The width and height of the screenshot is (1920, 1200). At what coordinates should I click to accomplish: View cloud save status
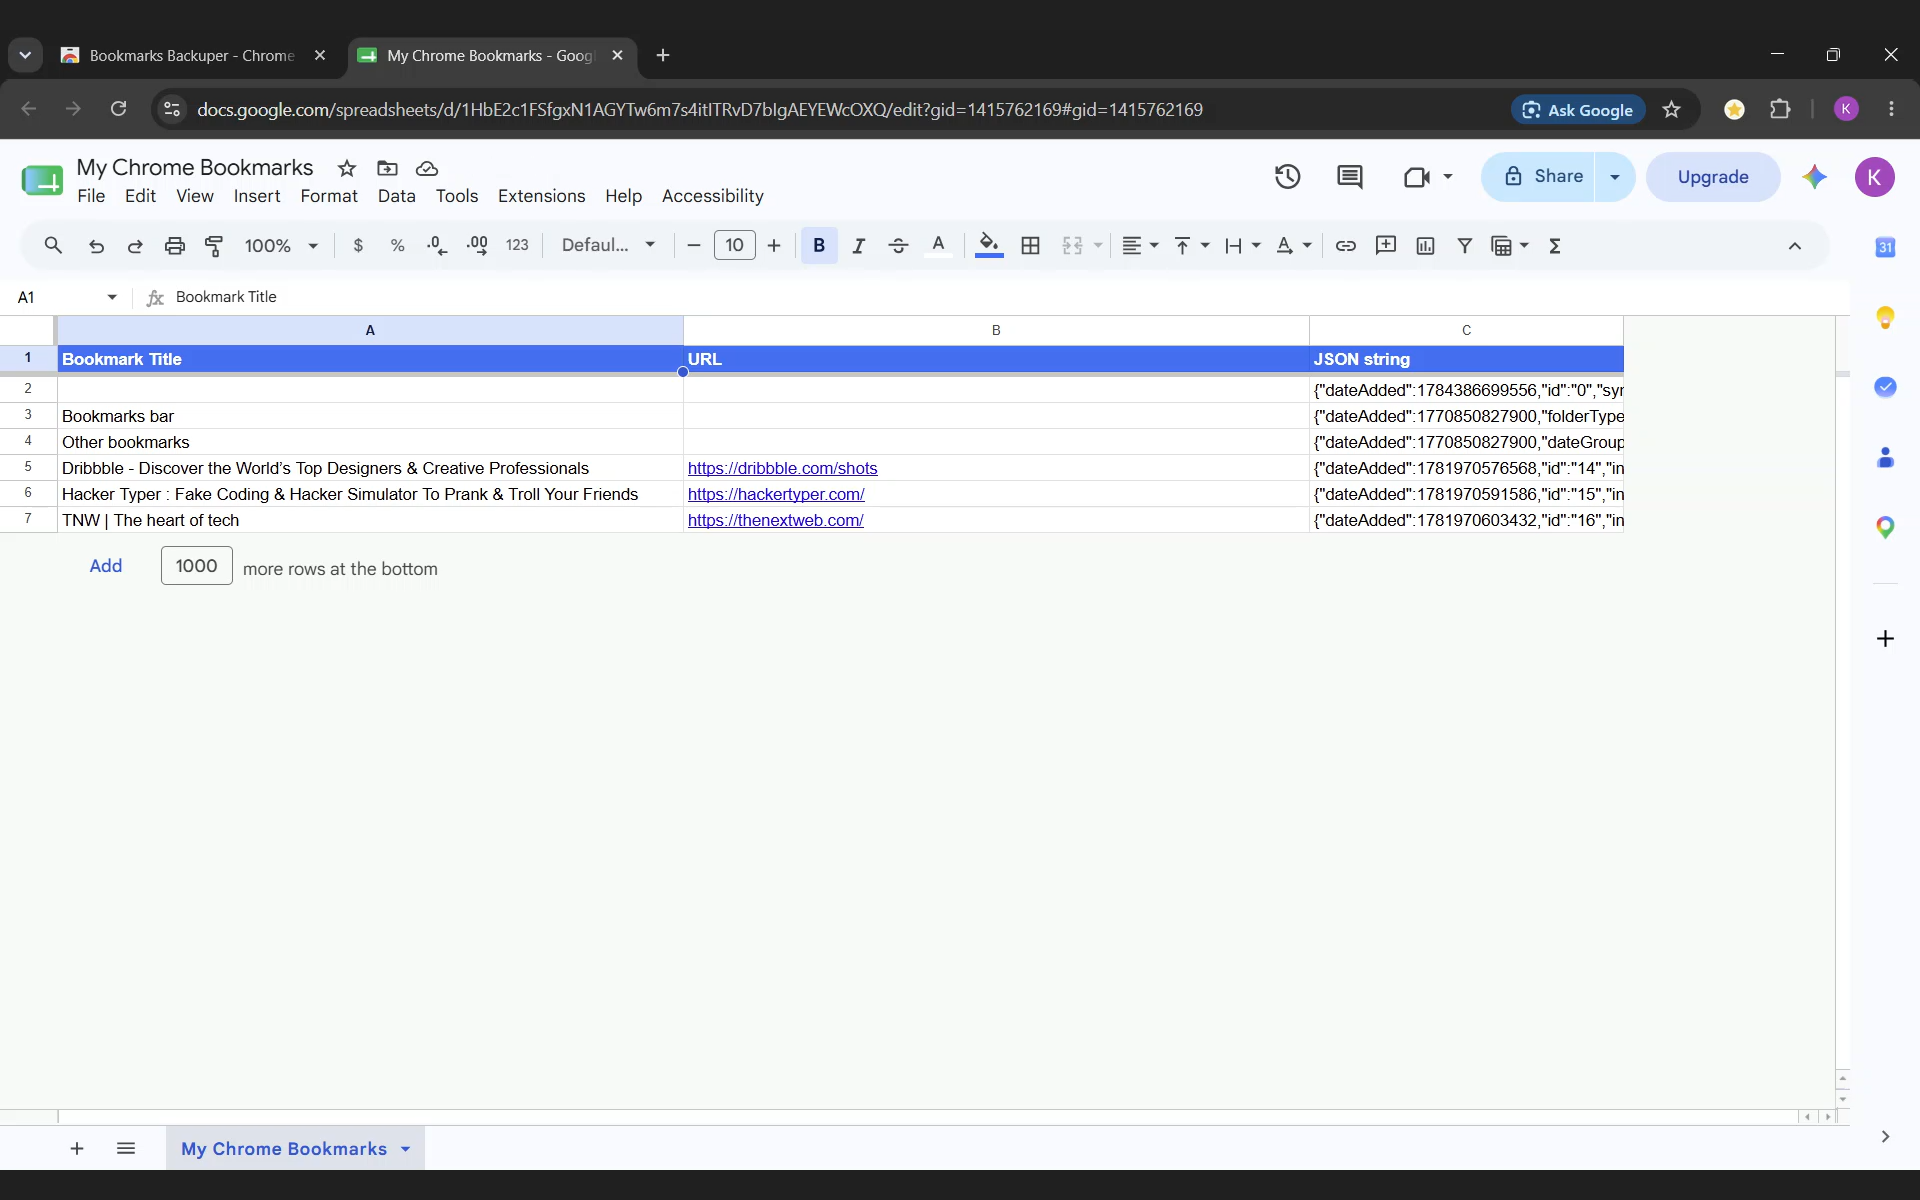pyautogui.click(x=427, y=168)
